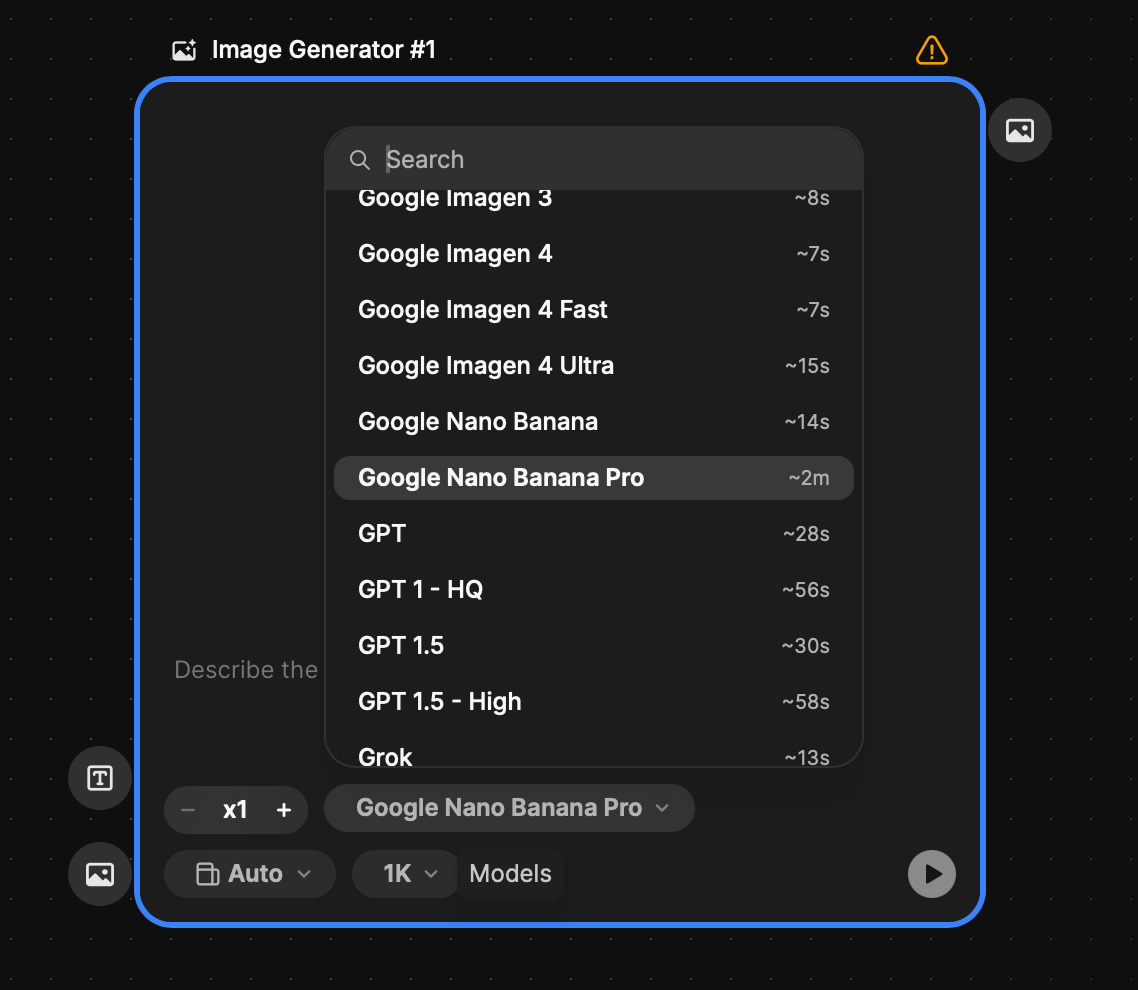Click the model Search input field
Viewport: 1138px width, 990px height.
pyautogui.click(x=610, y=160)
